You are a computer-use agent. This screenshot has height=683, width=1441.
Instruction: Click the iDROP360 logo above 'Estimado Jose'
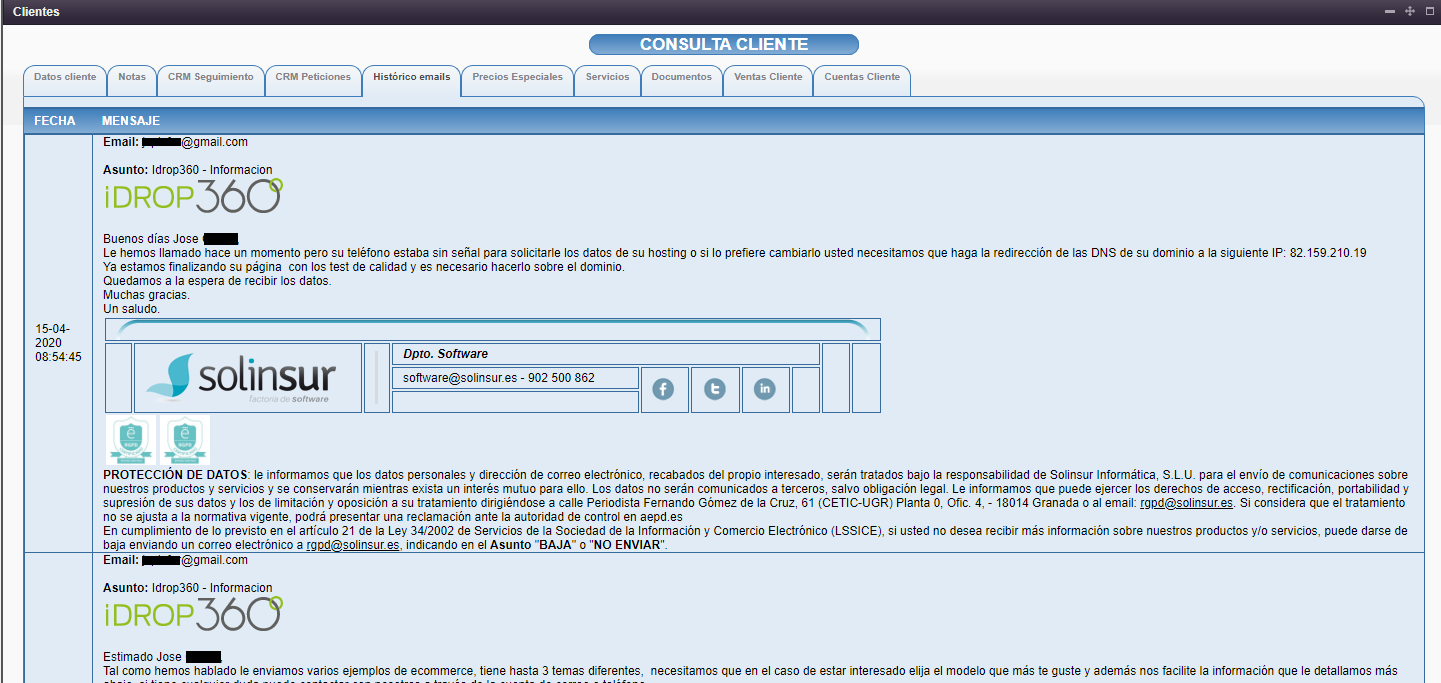[194, 614]
